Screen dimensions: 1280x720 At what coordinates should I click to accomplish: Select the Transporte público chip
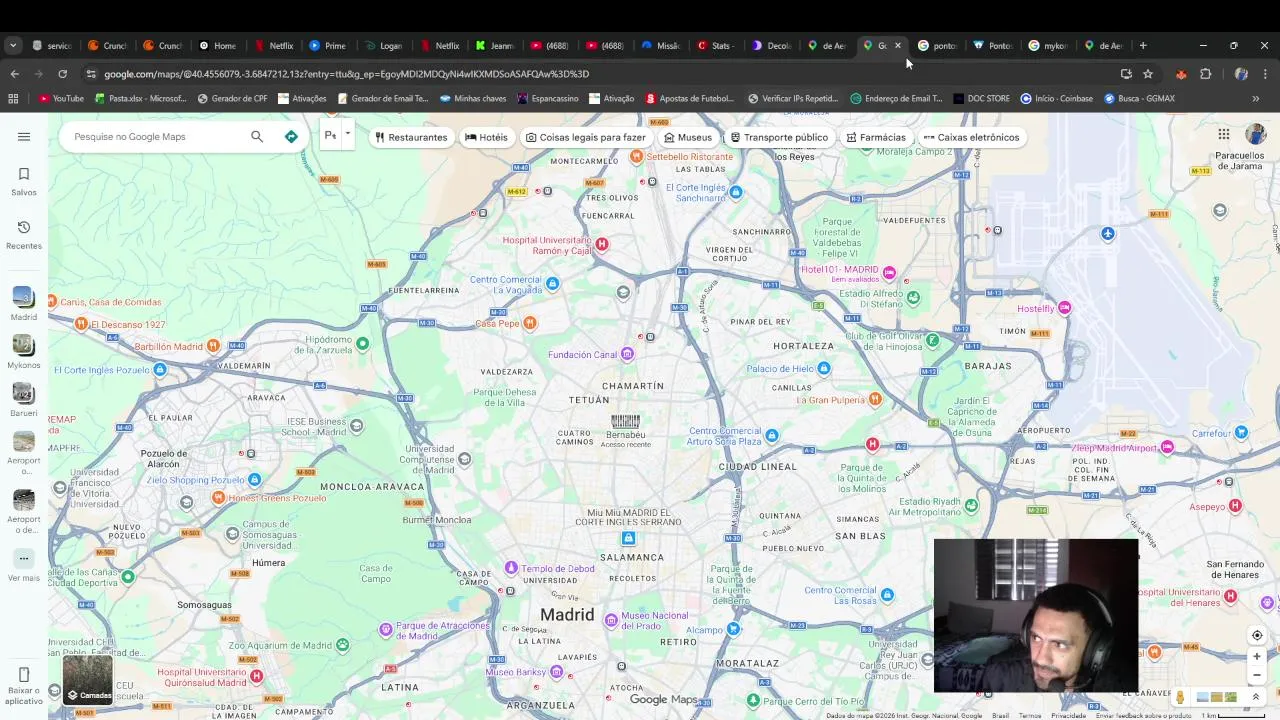[x=779, y=137]
